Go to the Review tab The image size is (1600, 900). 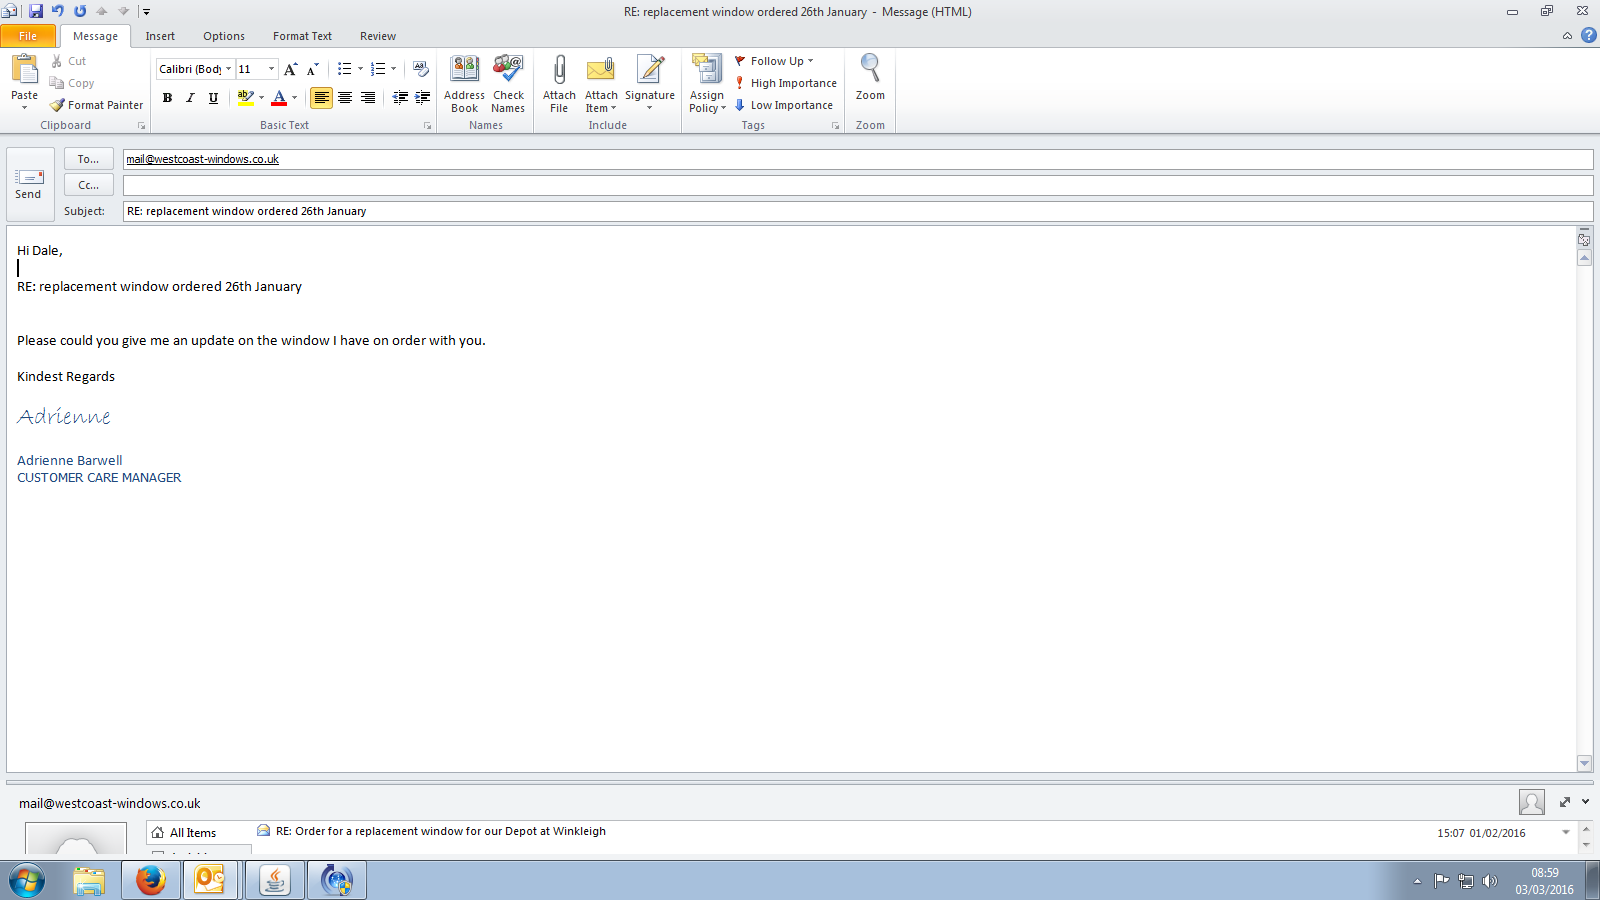378,36
